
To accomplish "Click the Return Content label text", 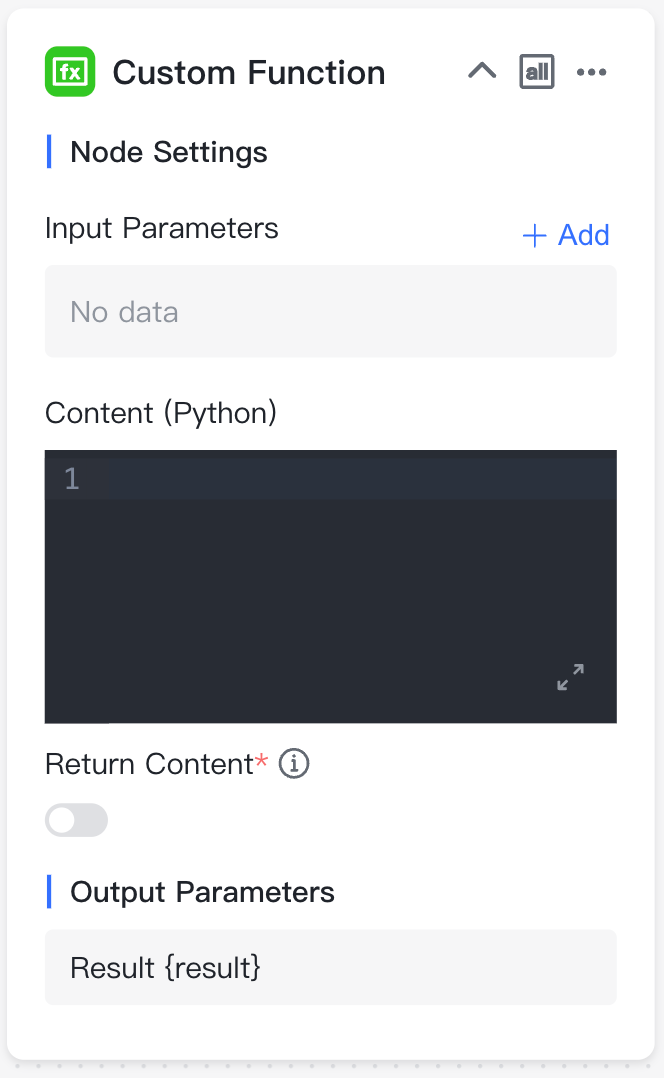I will [x=150, y=764].
